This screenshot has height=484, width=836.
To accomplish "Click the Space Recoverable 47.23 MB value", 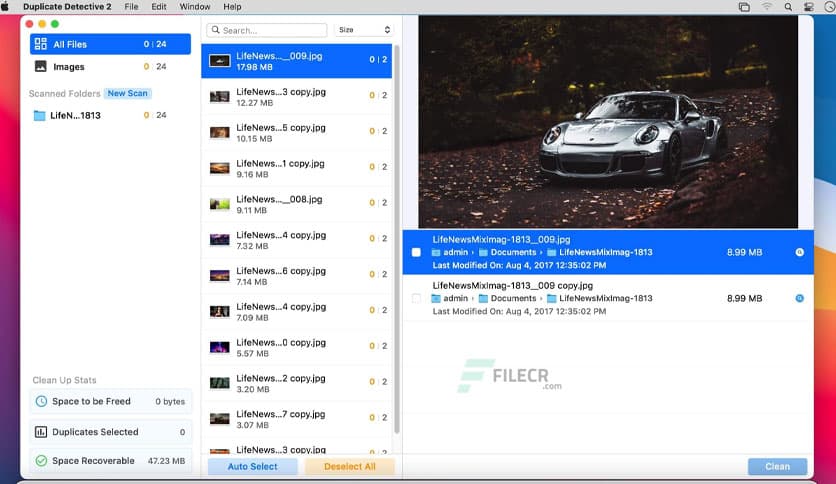I will click(x=166, y=461).
